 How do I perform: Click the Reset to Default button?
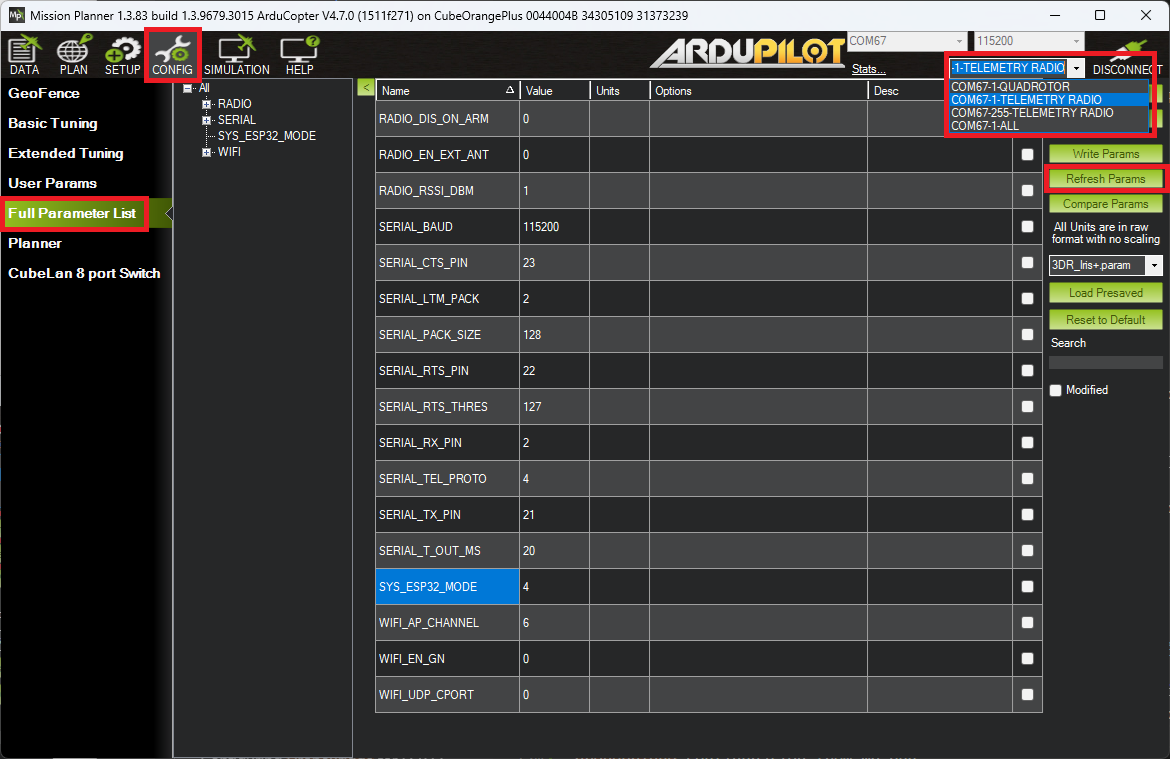click(x=1105, y=319)
